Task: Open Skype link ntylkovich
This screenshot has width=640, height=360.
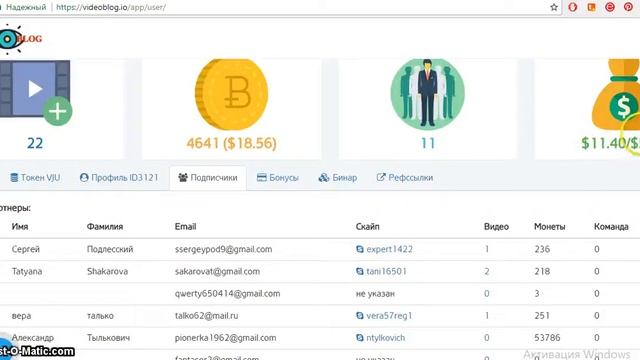Action: point(386,338)
